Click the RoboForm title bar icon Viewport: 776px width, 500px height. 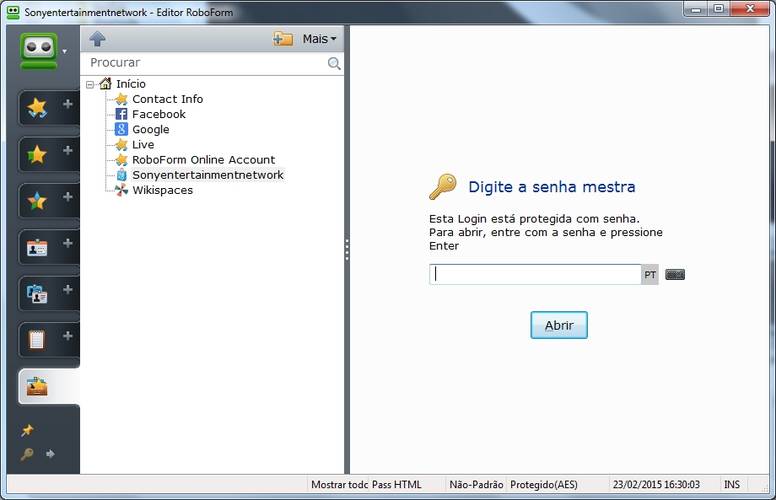pyautogui.click(x=13, y=12)
